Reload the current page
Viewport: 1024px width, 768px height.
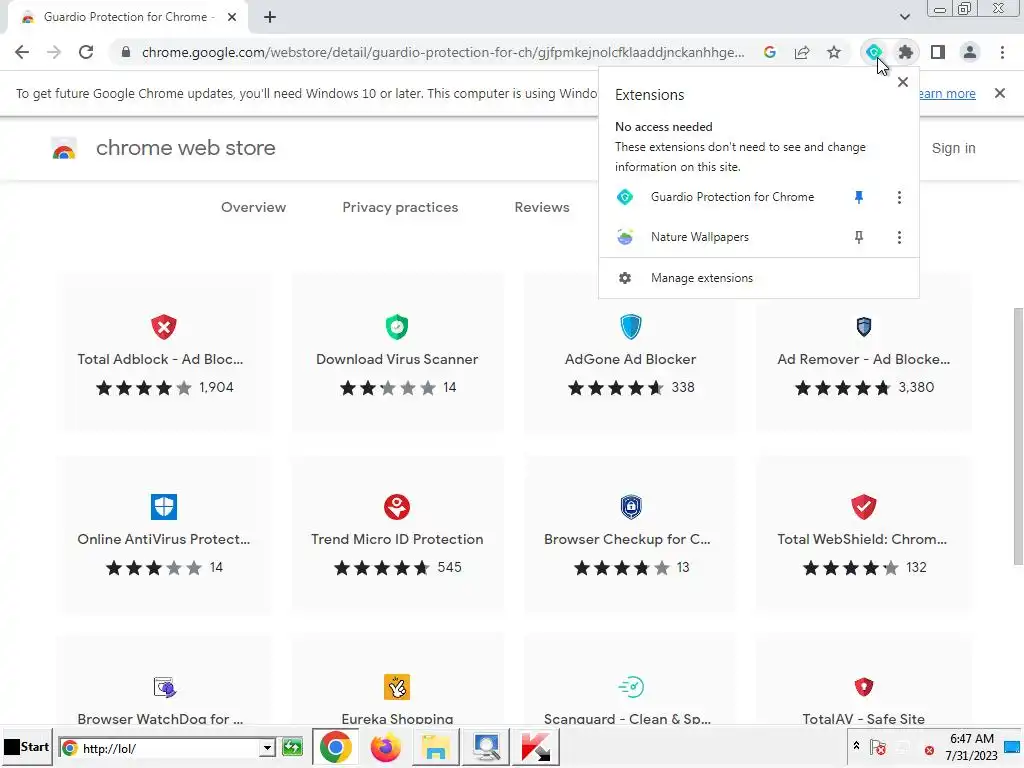86,52
